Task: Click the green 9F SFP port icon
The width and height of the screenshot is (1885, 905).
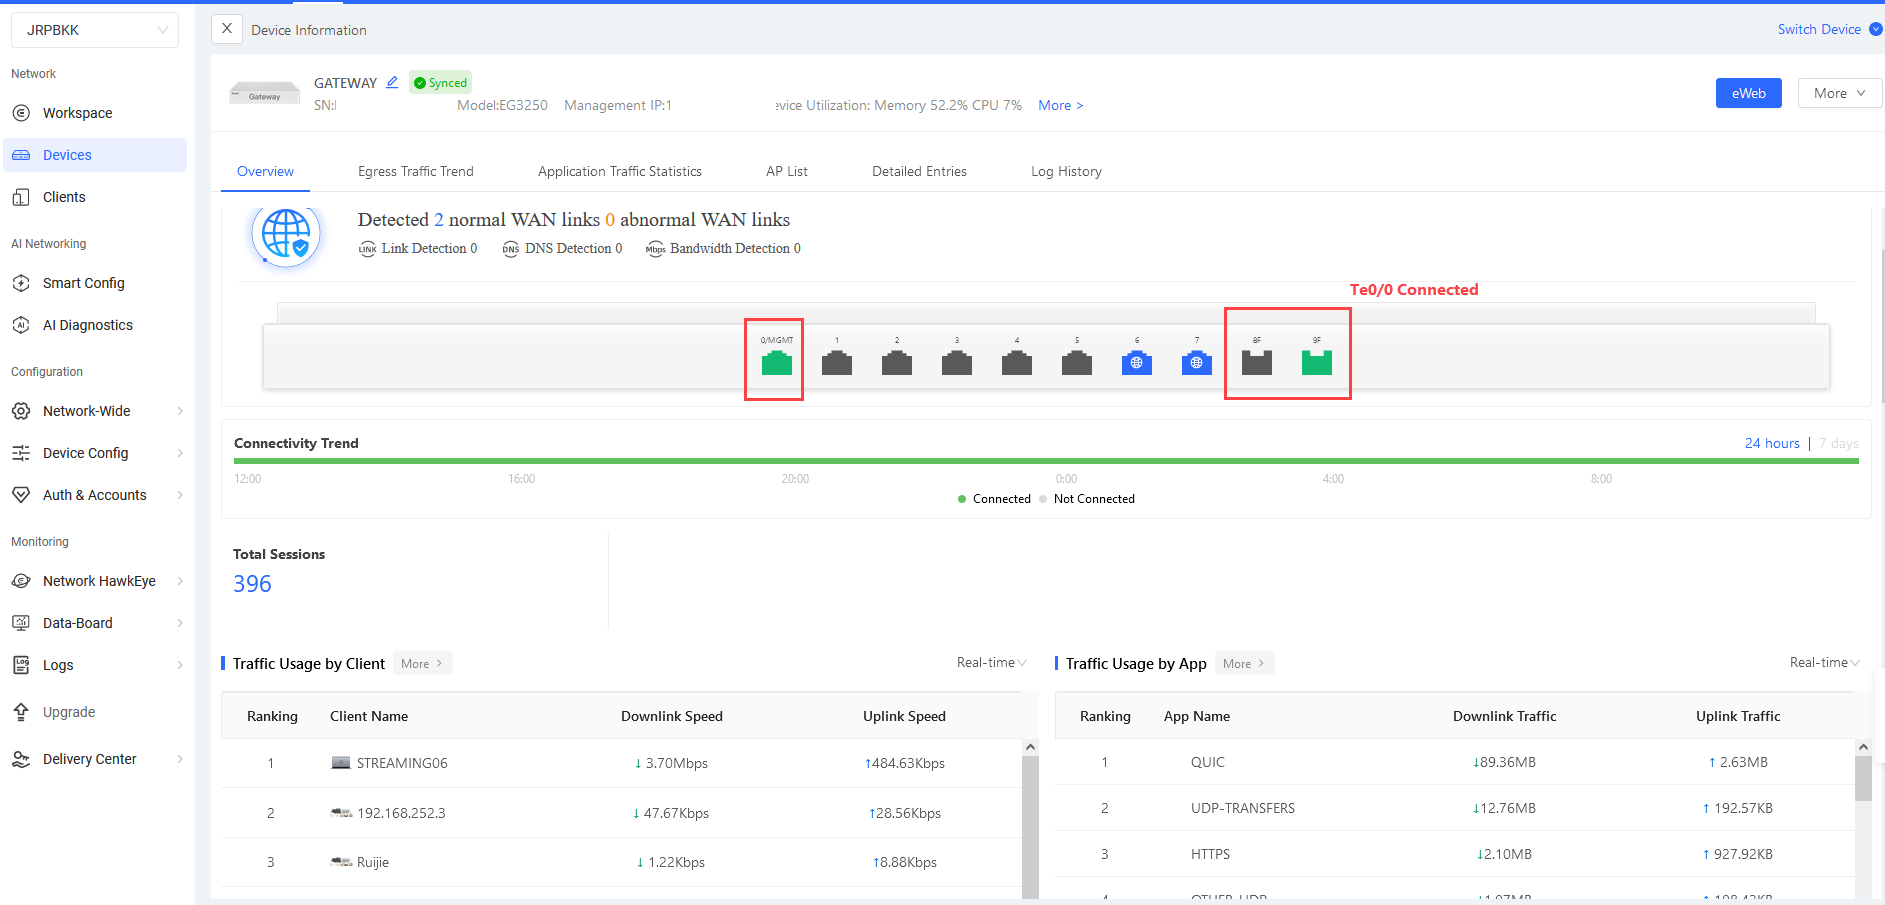Action: [x=1316, y=363]
